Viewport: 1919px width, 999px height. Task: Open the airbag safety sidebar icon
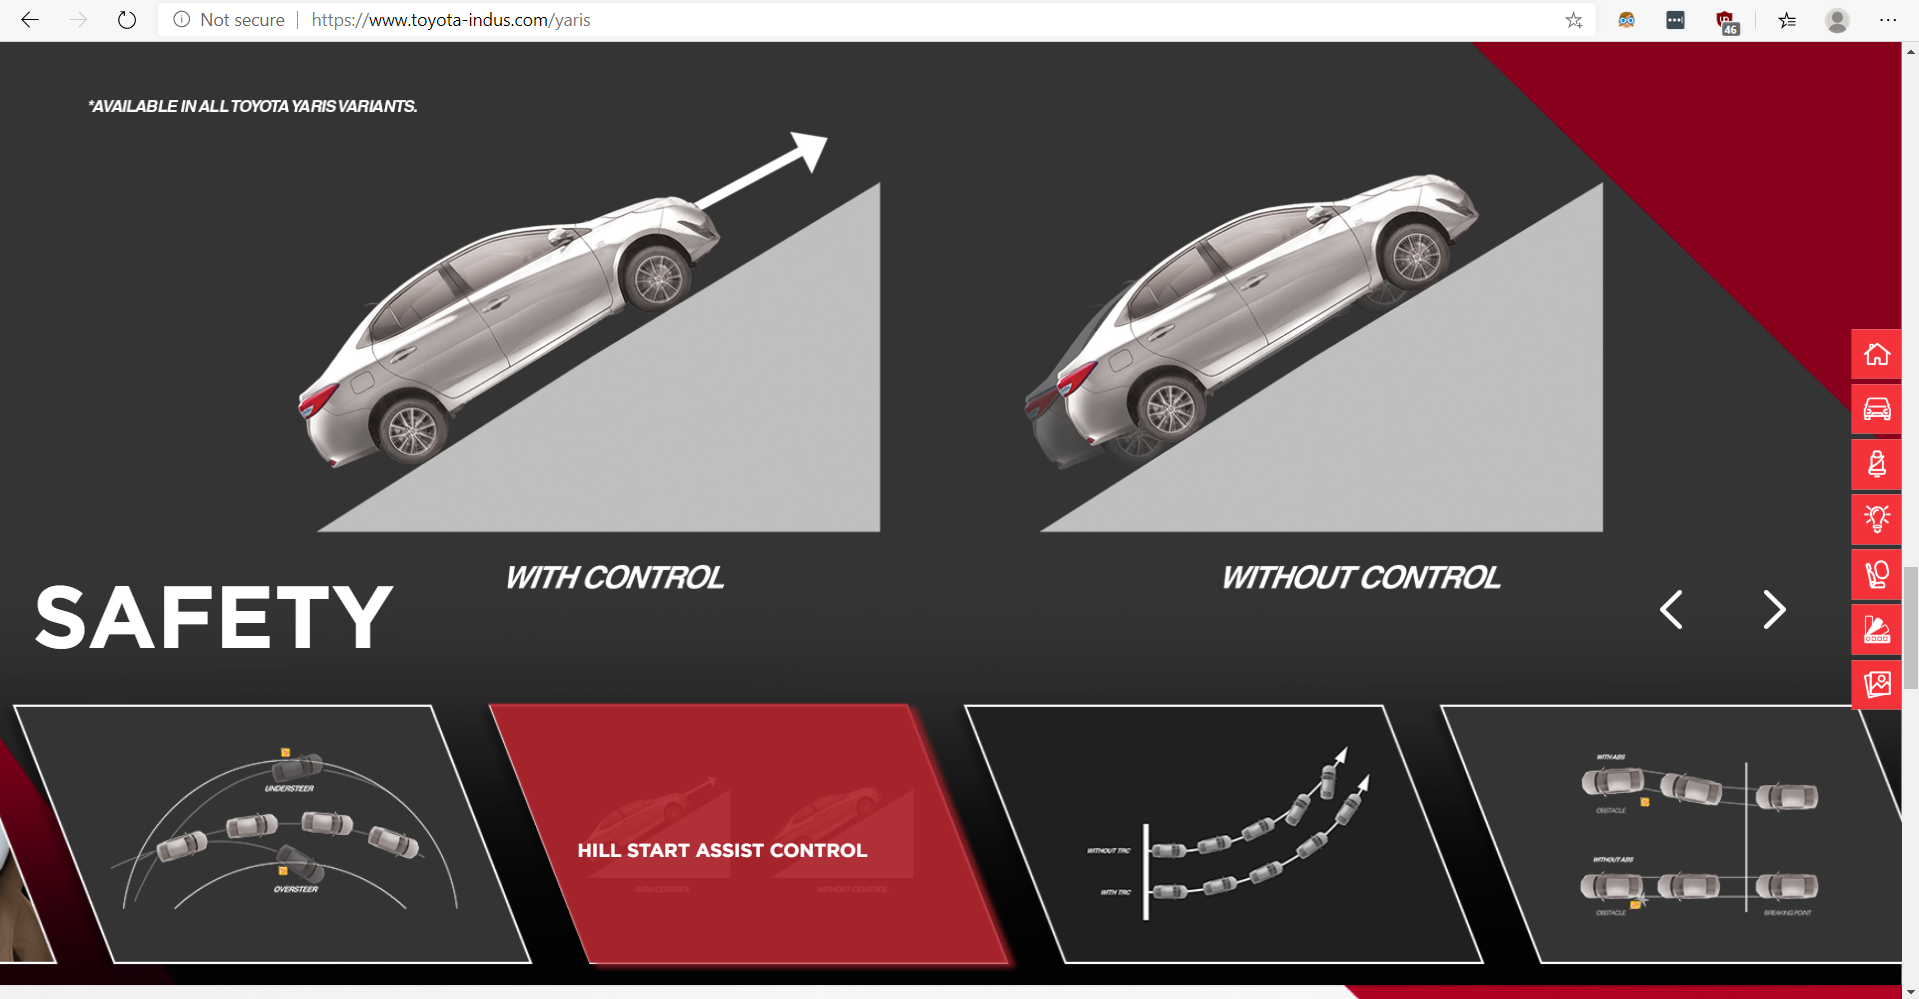click(x=1877, y=574)
